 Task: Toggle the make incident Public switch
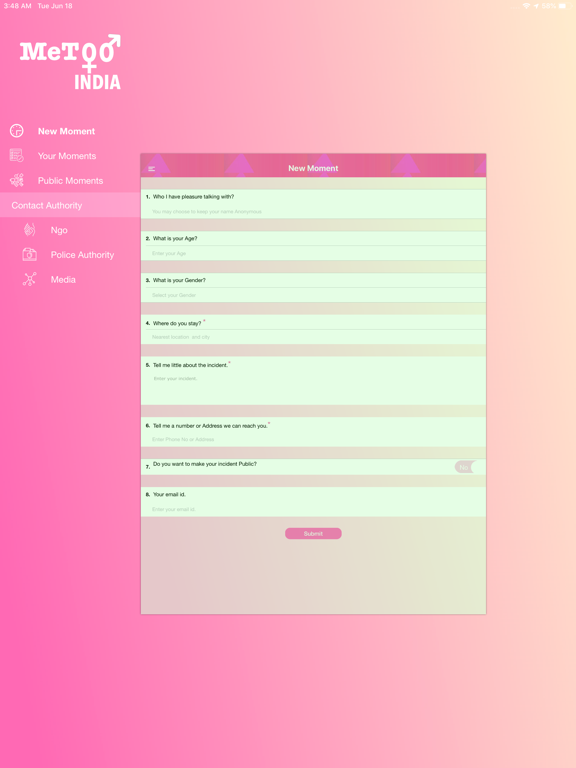click(464, 467)
